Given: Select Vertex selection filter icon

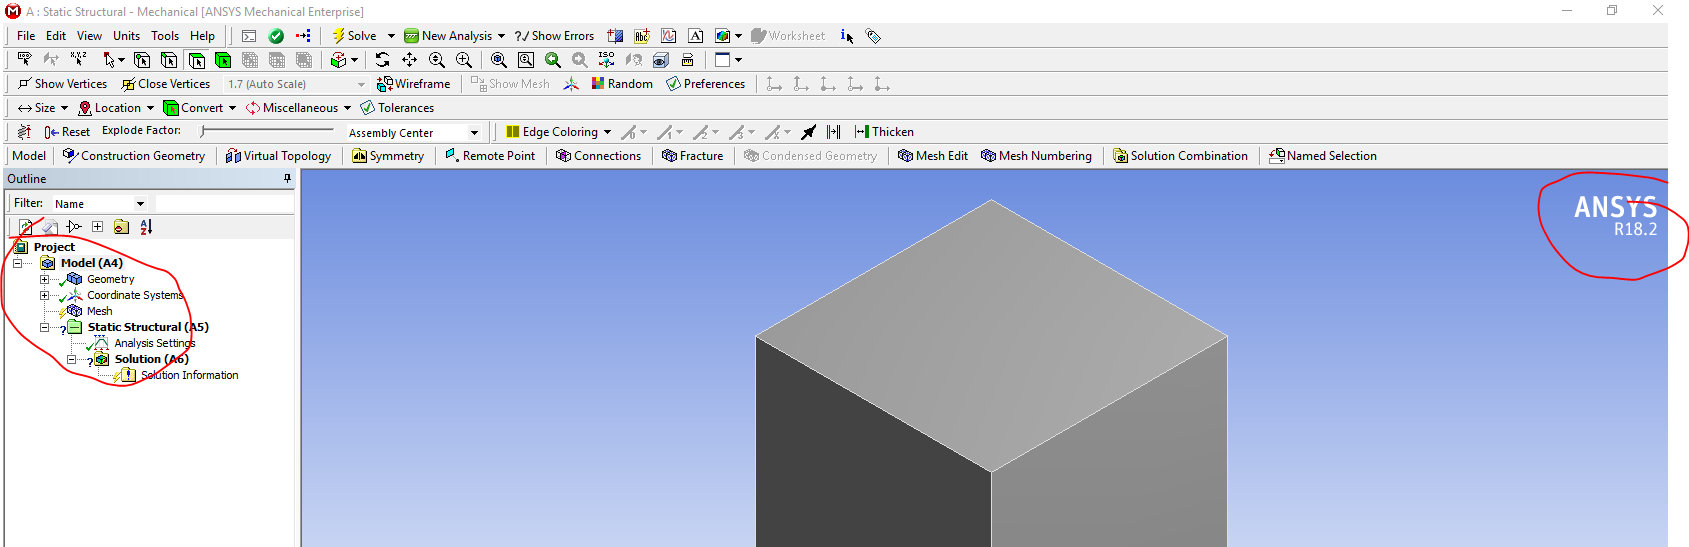Looking at the screenshot, I should coord(142,60).
